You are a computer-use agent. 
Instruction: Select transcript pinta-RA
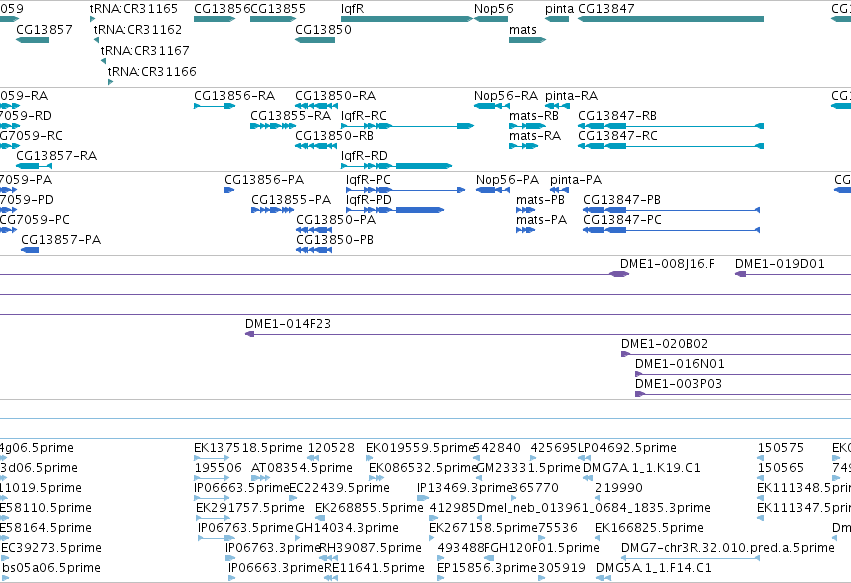click(x=557, y=106)
